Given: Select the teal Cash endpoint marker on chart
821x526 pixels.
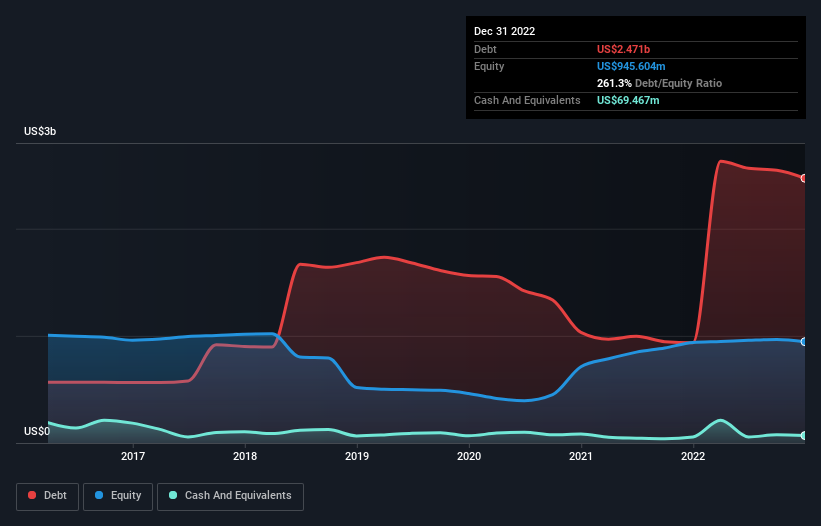Looking at the screenshot, I should pyautogui.click(x=804, y=435).
